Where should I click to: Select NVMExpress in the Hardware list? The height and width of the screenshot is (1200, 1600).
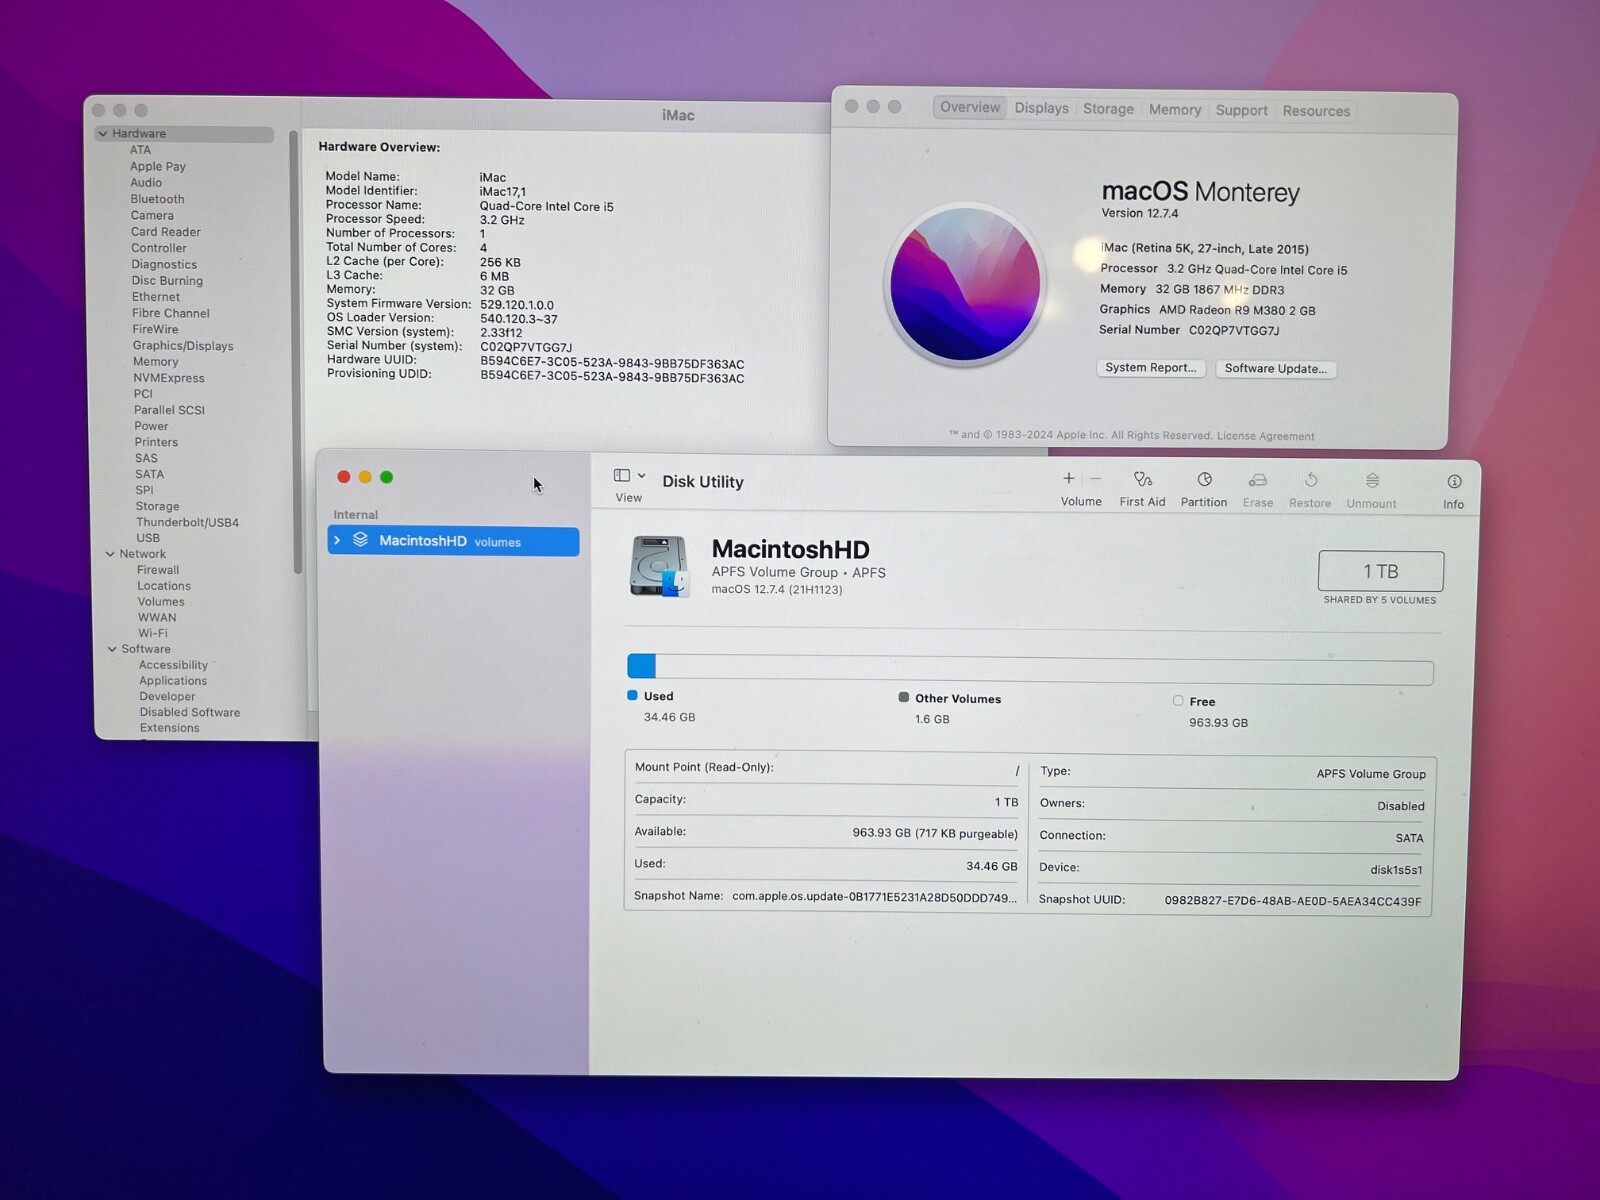coord(169,378)
